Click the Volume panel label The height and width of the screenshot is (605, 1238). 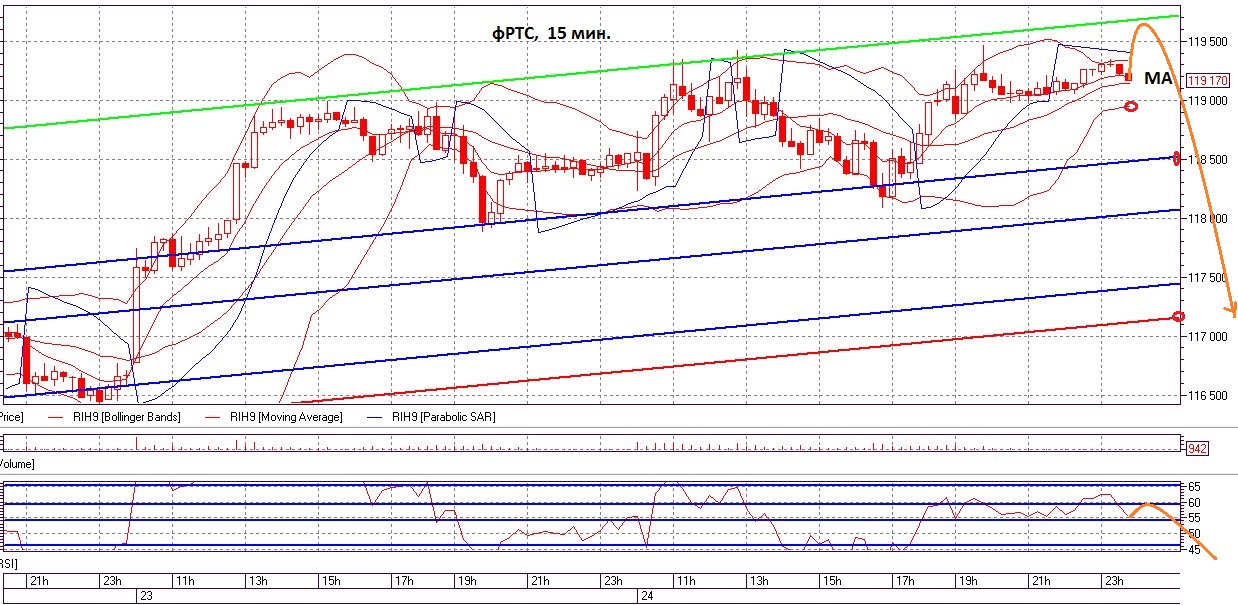17,465
